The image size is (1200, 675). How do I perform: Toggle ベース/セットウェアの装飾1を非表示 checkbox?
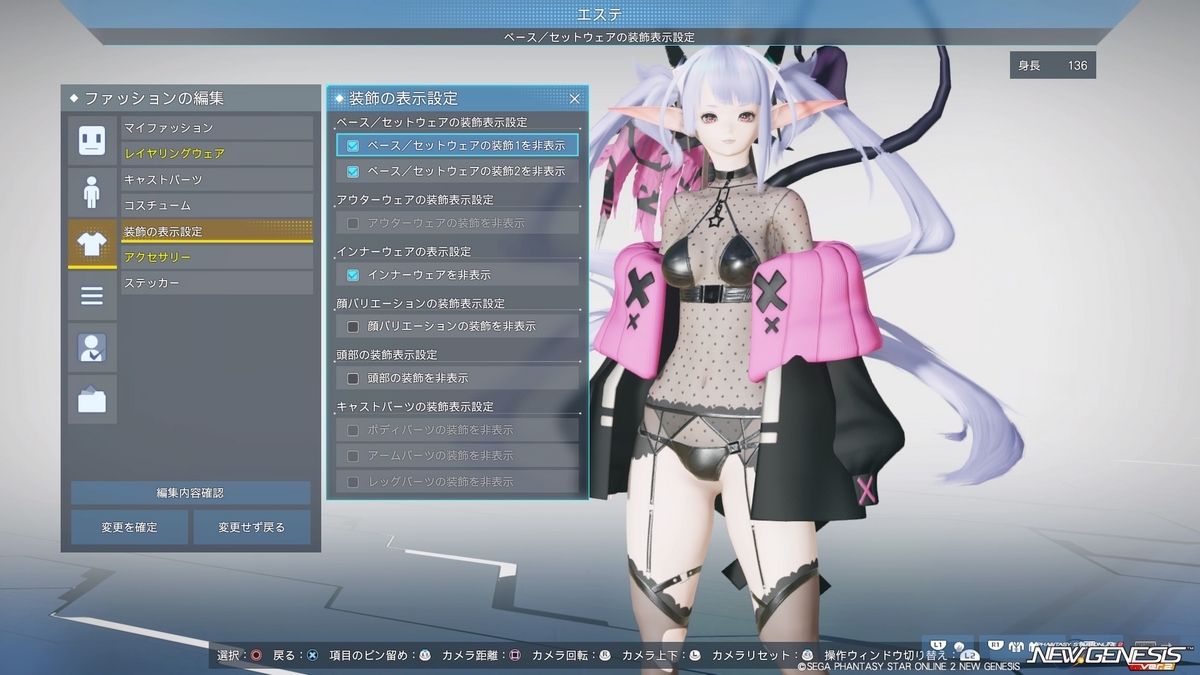pyautogui.click(x=353, y=146)
